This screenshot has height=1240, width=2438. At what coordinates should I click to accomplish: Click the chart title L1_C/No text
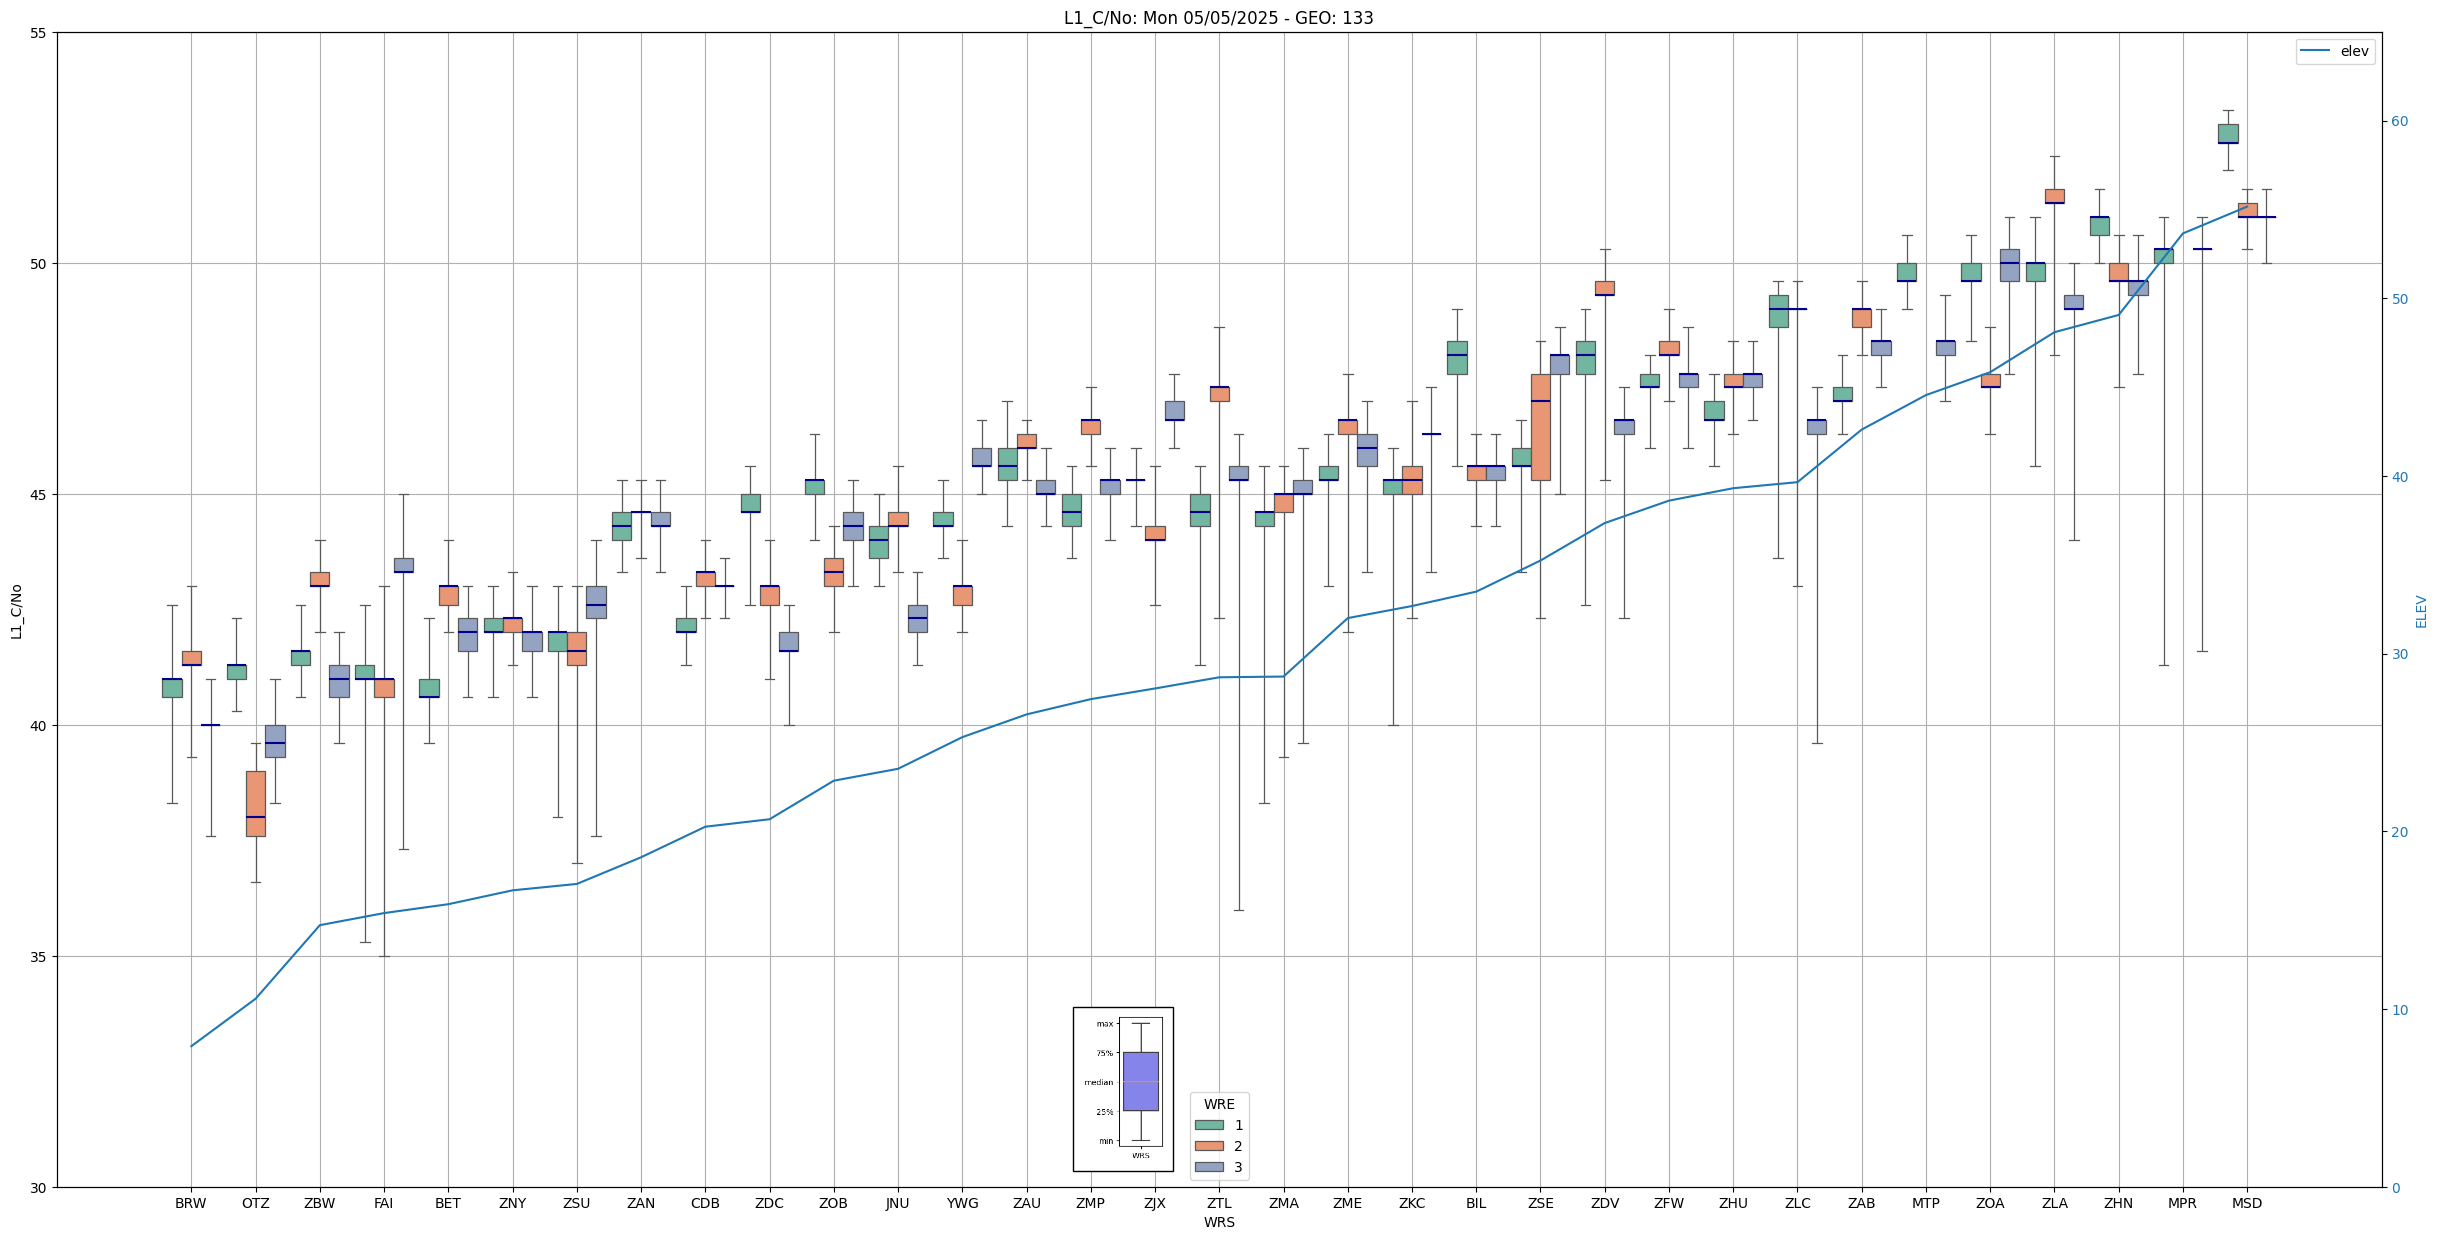[1218, 18]
